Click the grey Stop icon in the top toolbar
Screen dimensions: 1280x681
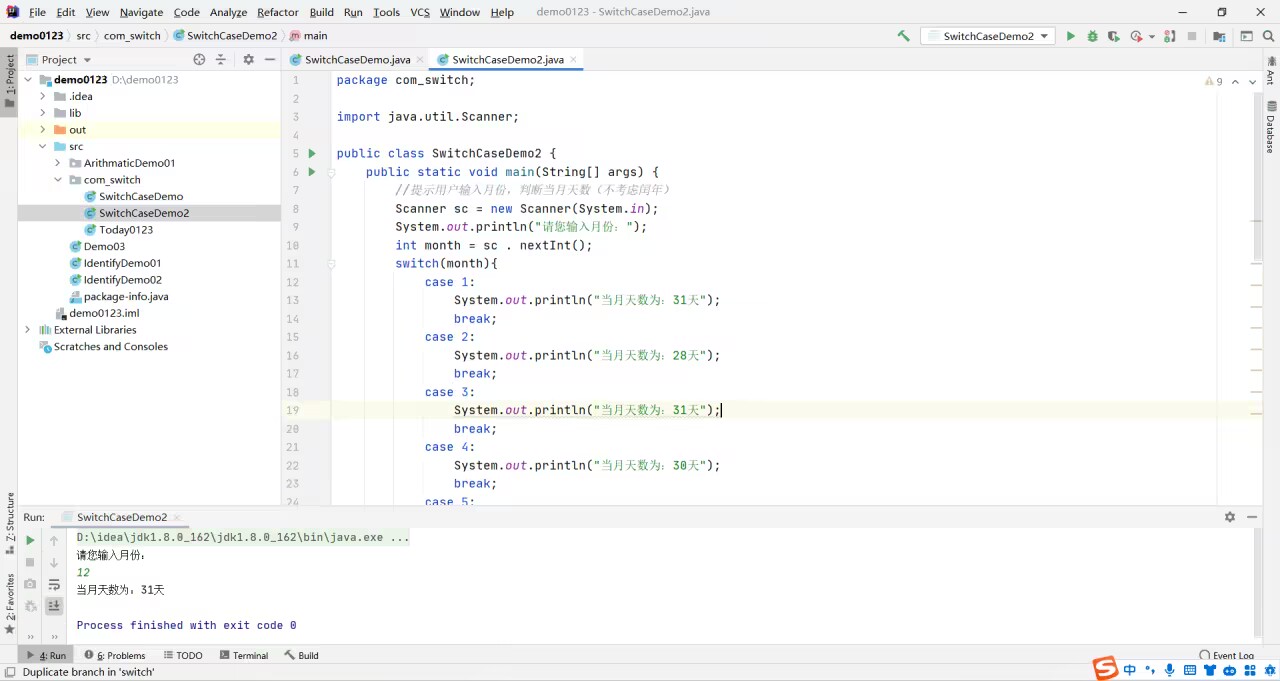[1192, 36]
